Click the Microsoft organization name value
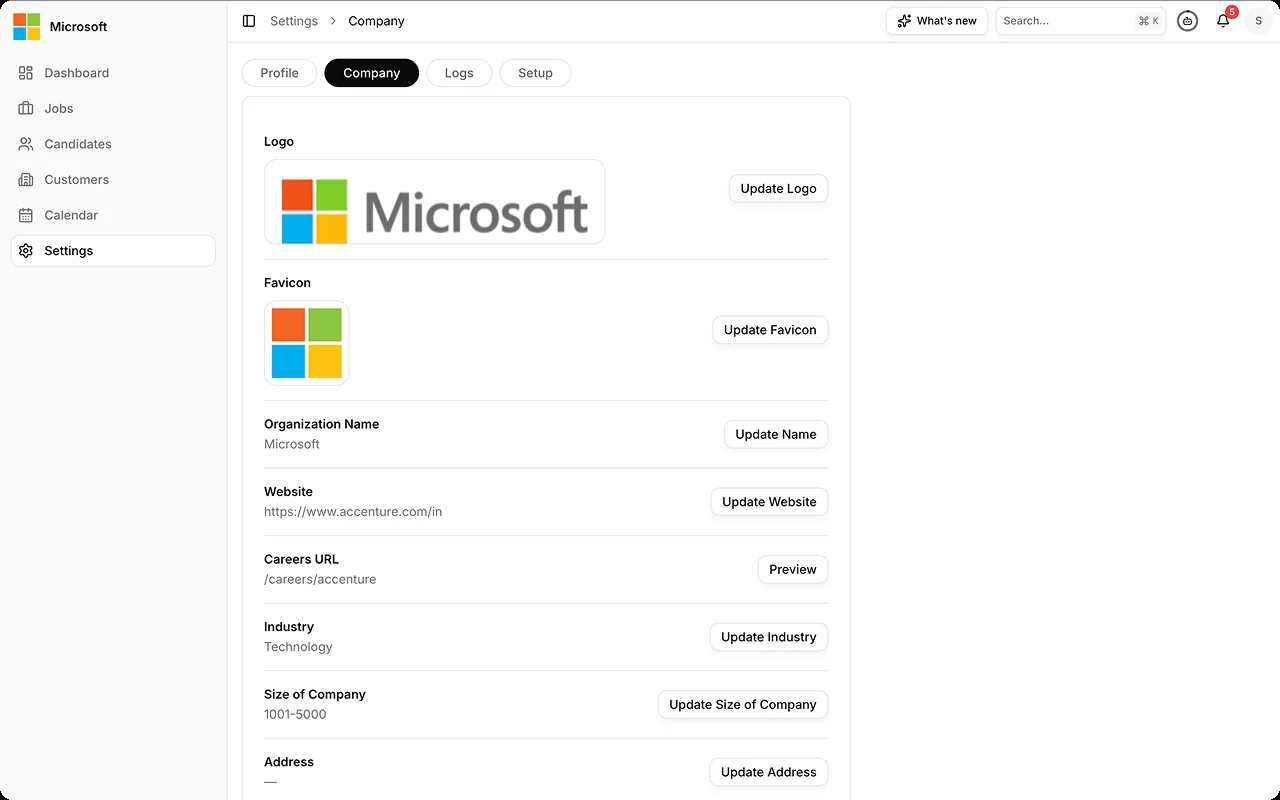 [292, 444]
